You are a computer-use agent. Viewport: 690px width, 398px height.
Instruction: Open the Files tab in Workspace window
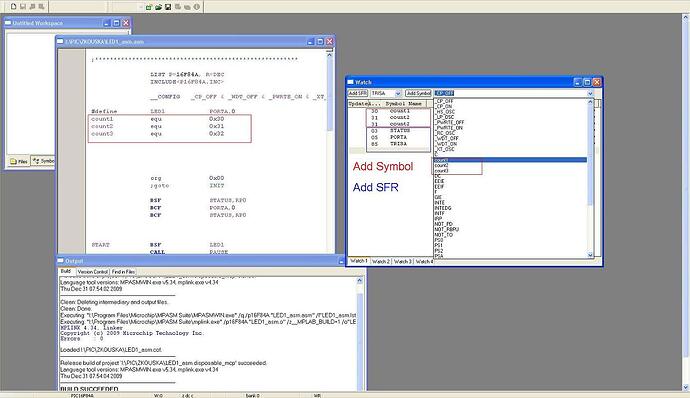(19, 161)
